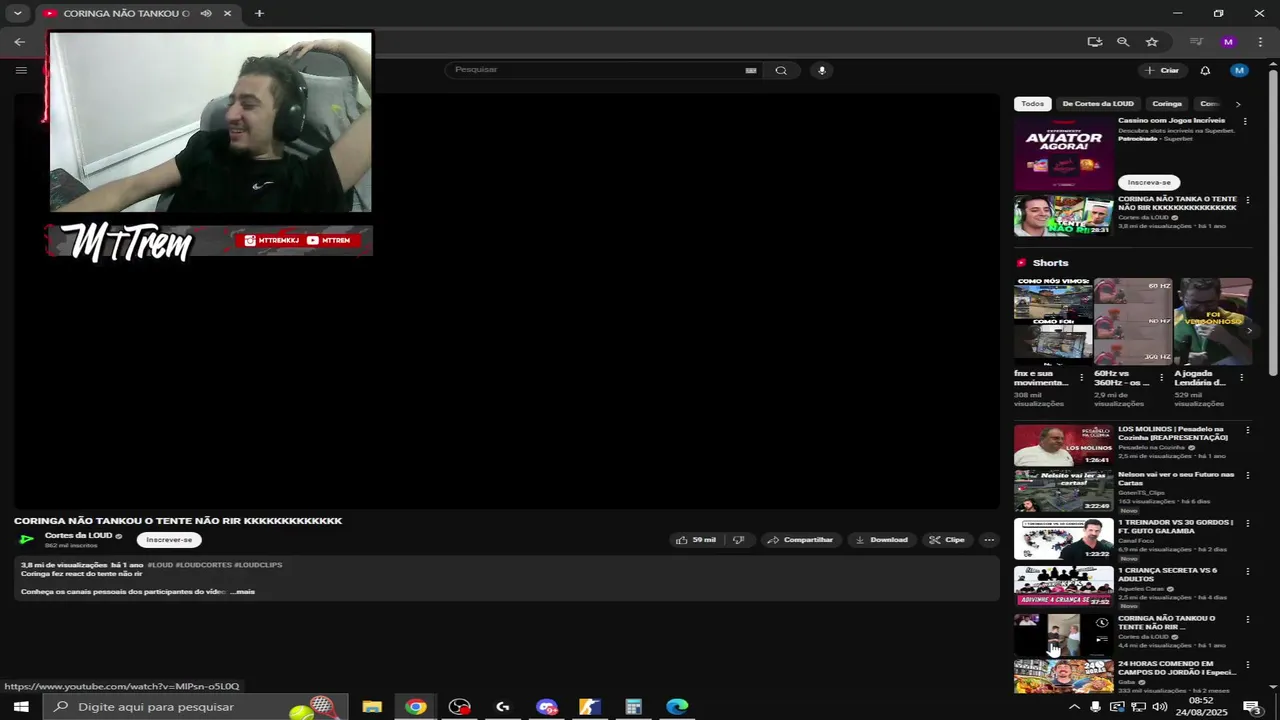This screenshot has height=720, width=1280.
Task: Expand description with '...mais'
Action: [242, 592]
